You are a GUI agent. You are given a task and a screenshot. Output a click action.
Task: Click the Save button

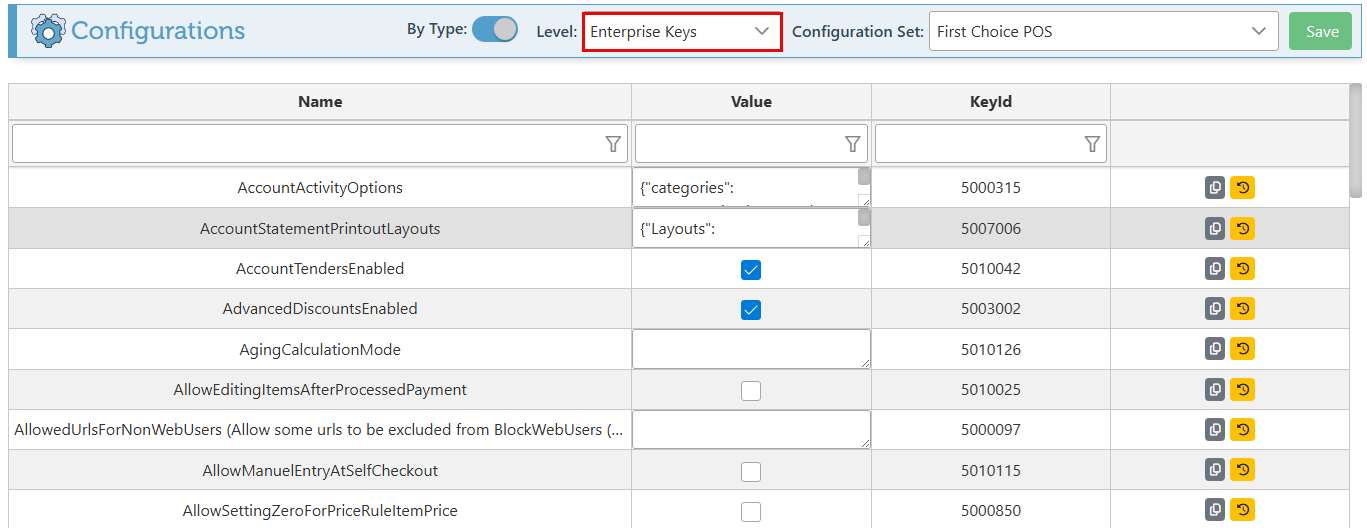pyautogui.click(x=1321, y=32)
